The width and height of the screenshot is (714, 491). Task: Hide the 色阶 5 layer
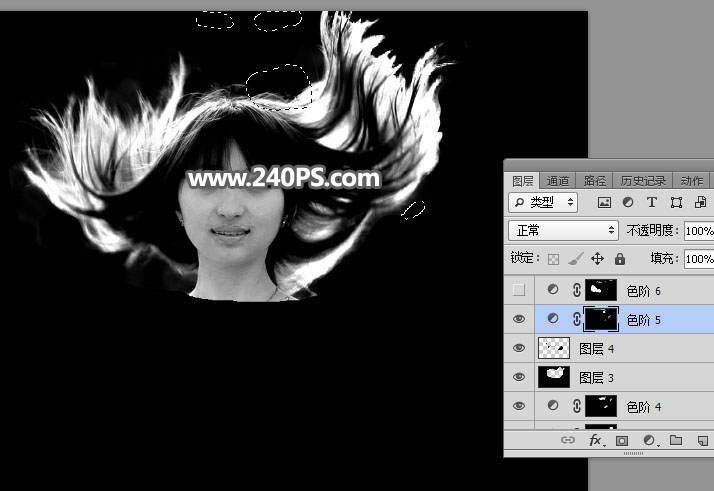click(518, 319)
